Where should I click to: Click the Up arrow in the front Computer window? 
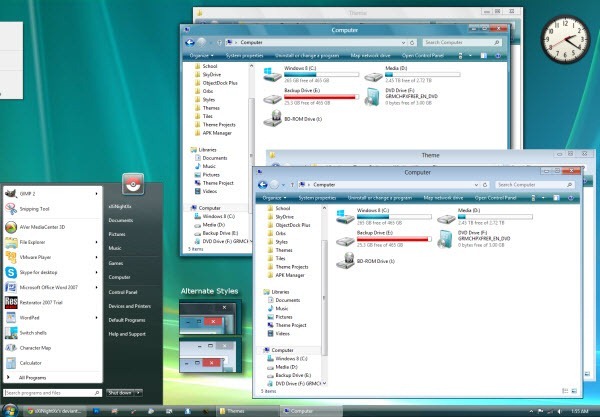(x=292, y=185)
